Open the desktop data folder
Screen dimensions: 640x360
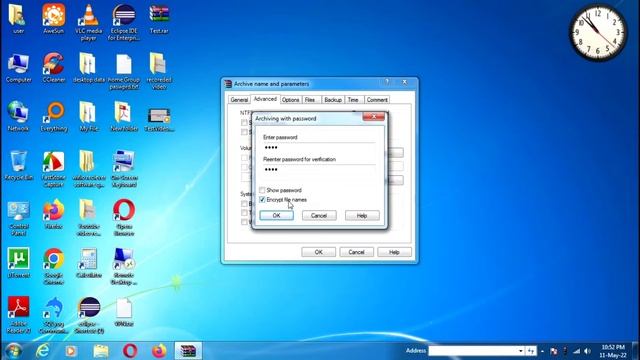pos(89,68)
